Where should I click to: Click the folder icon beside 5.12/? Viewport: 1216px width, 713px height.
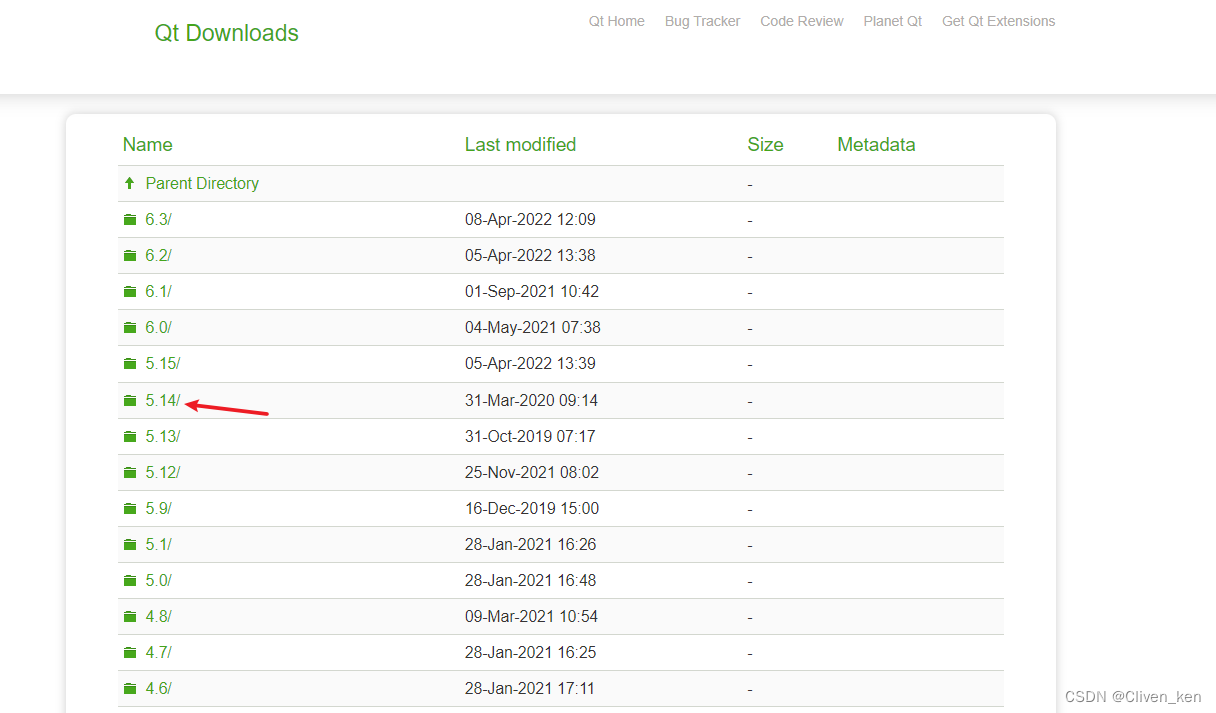tap(130, 472)
